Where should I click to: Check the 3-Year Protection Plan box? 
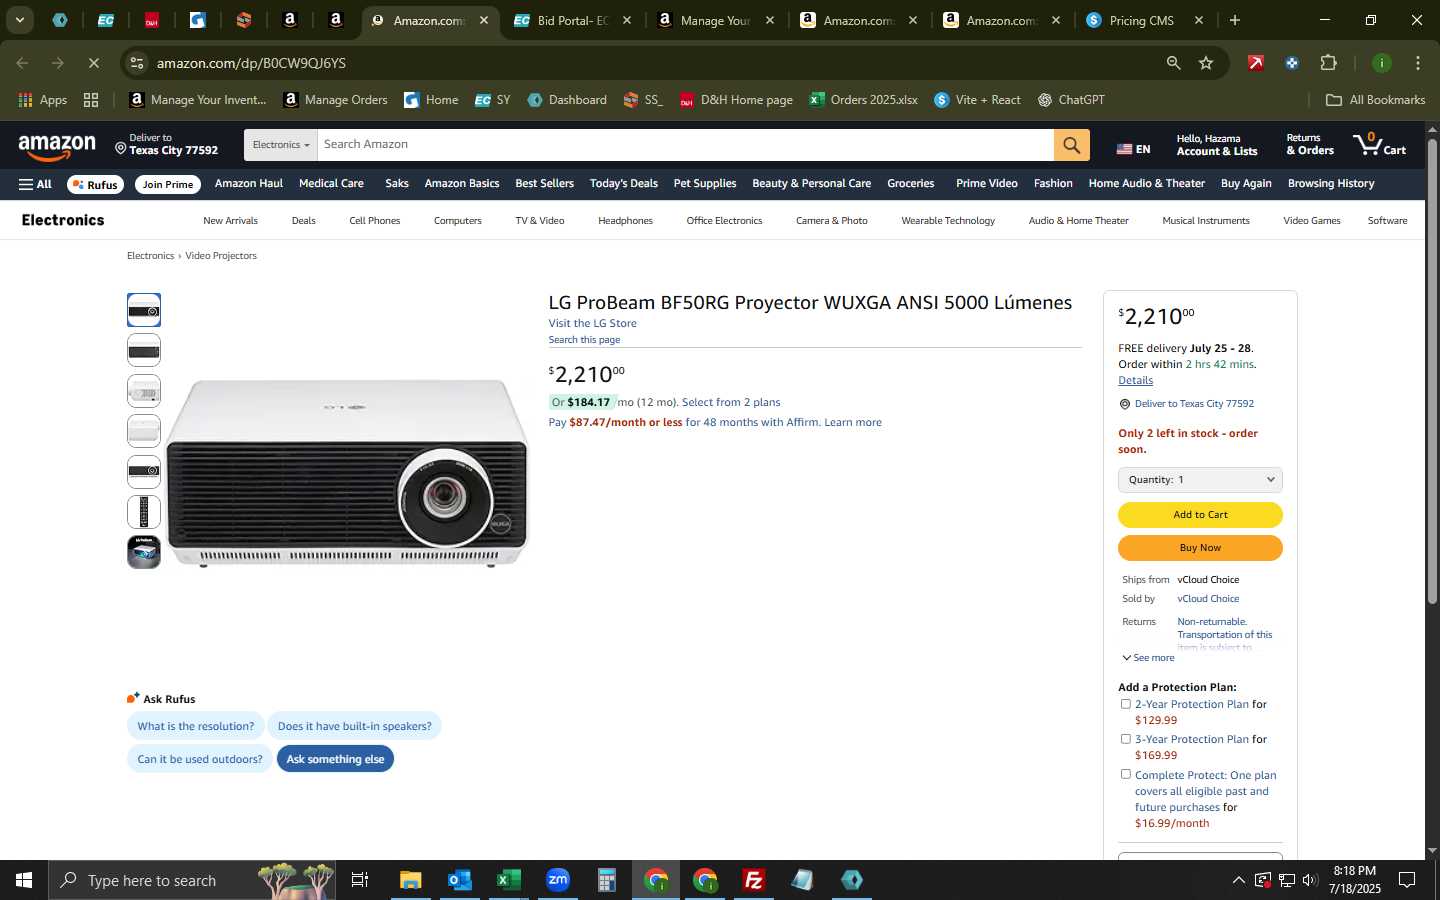click(x=1125, y=739)
